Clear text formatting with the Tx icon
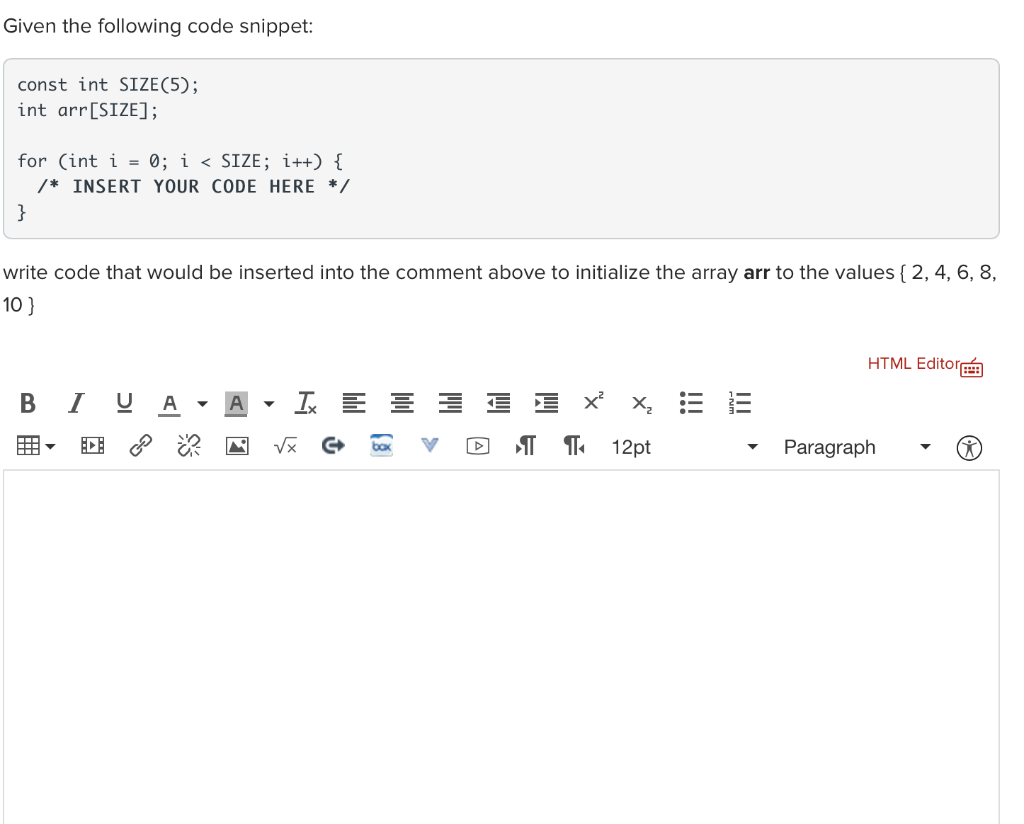Image resolution: width=1024 pixels, height=824 pixels. [x=305, y=402]
